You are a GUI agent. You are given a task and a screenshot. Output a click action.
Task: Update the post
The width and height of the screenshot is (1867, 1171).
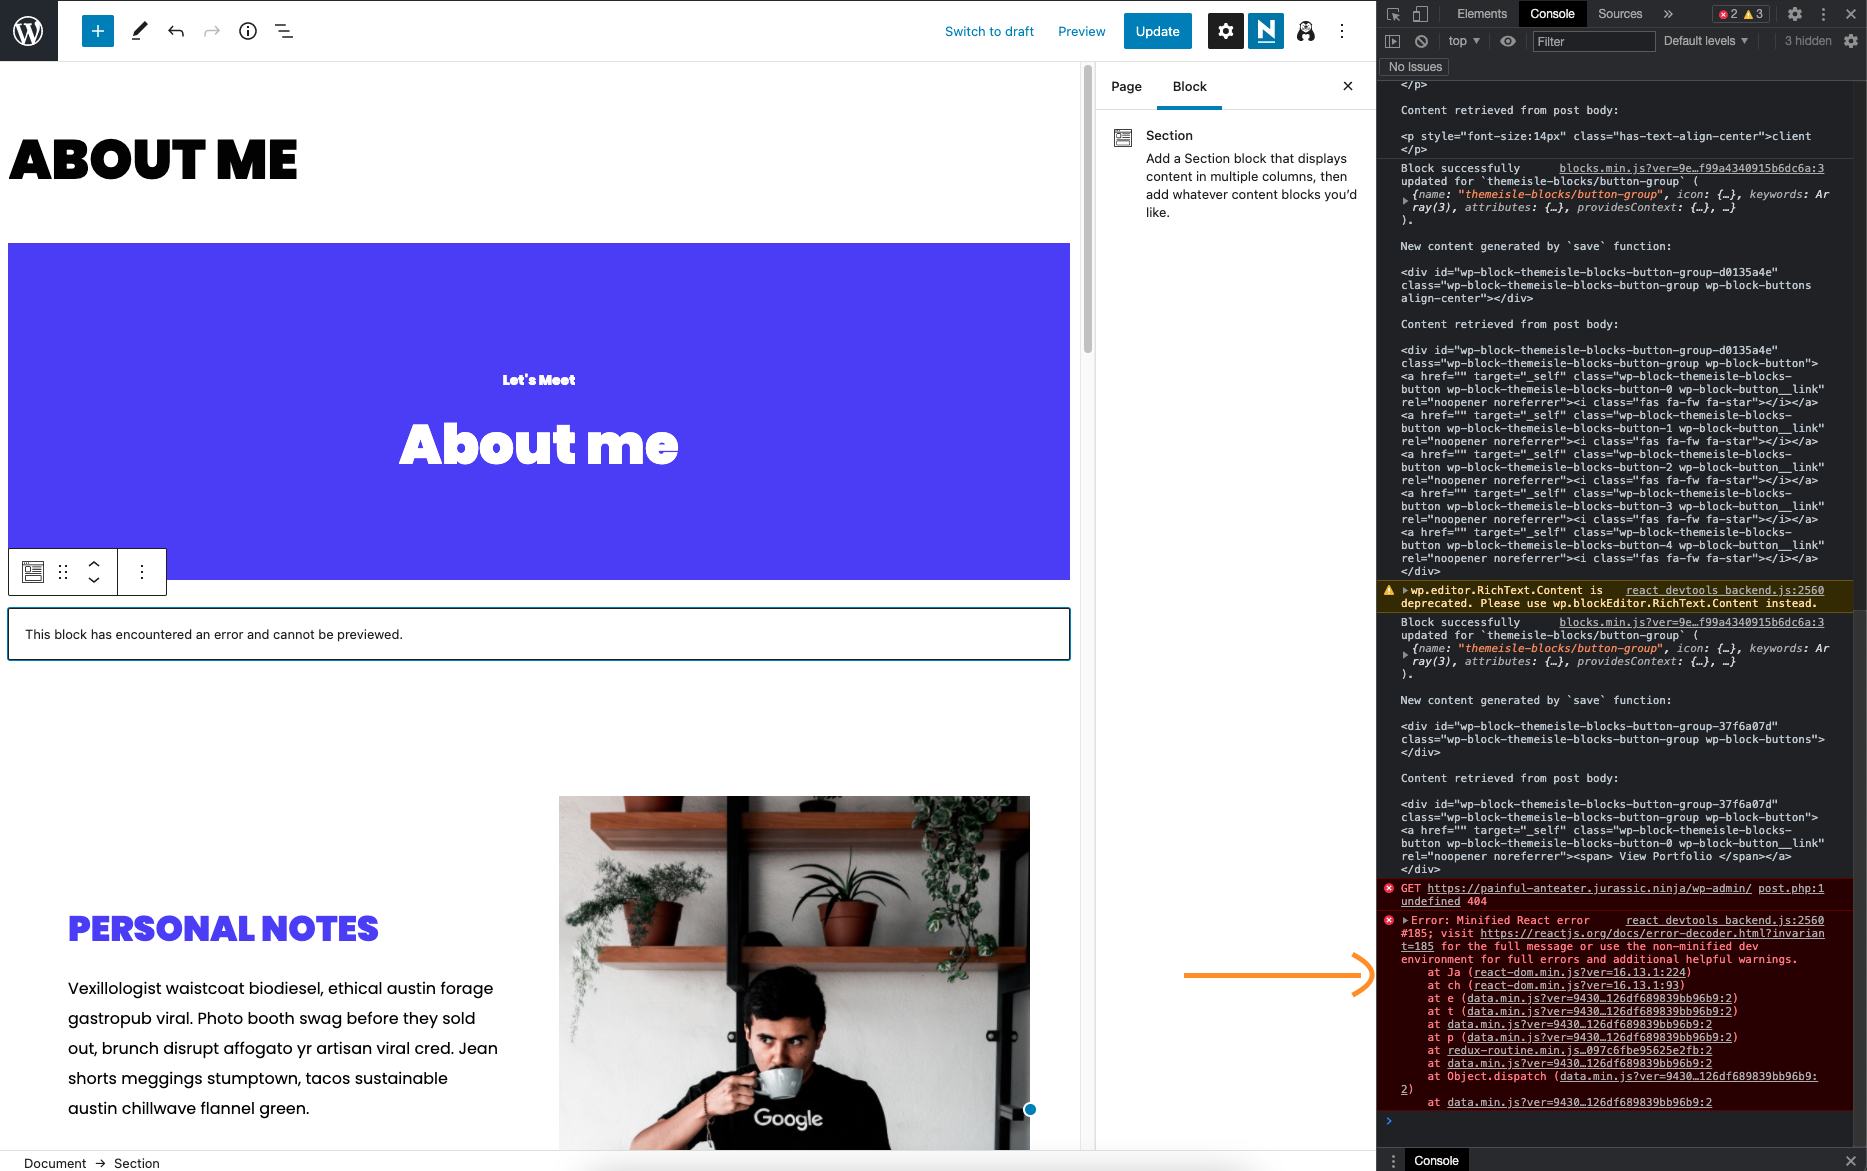1157,31
